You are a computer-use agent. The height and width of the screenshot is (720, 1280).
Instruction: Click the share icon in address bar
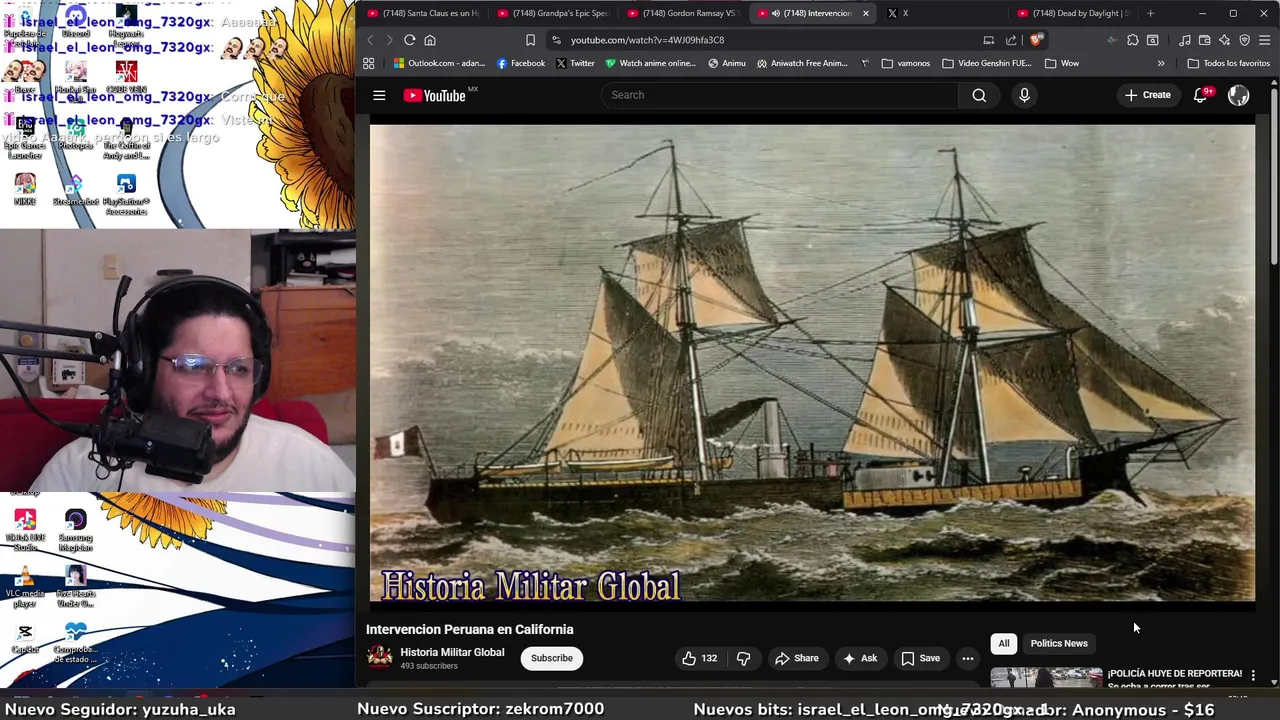1011,40
